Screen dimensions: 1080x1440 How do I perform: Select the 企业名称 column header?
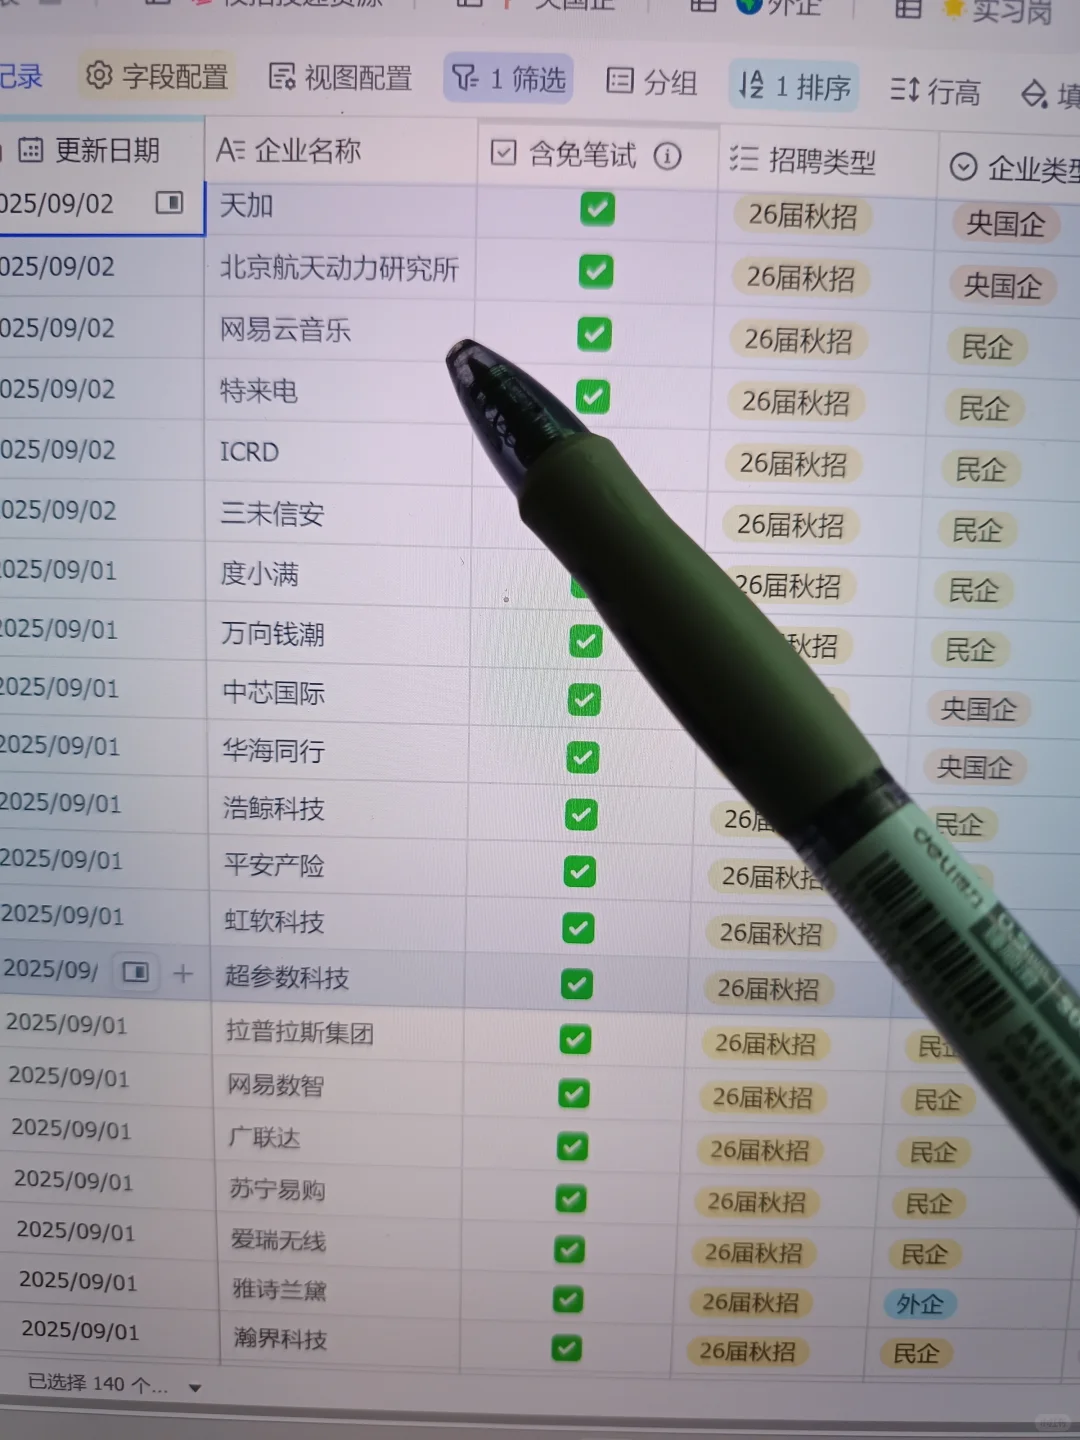coord(340,151)
